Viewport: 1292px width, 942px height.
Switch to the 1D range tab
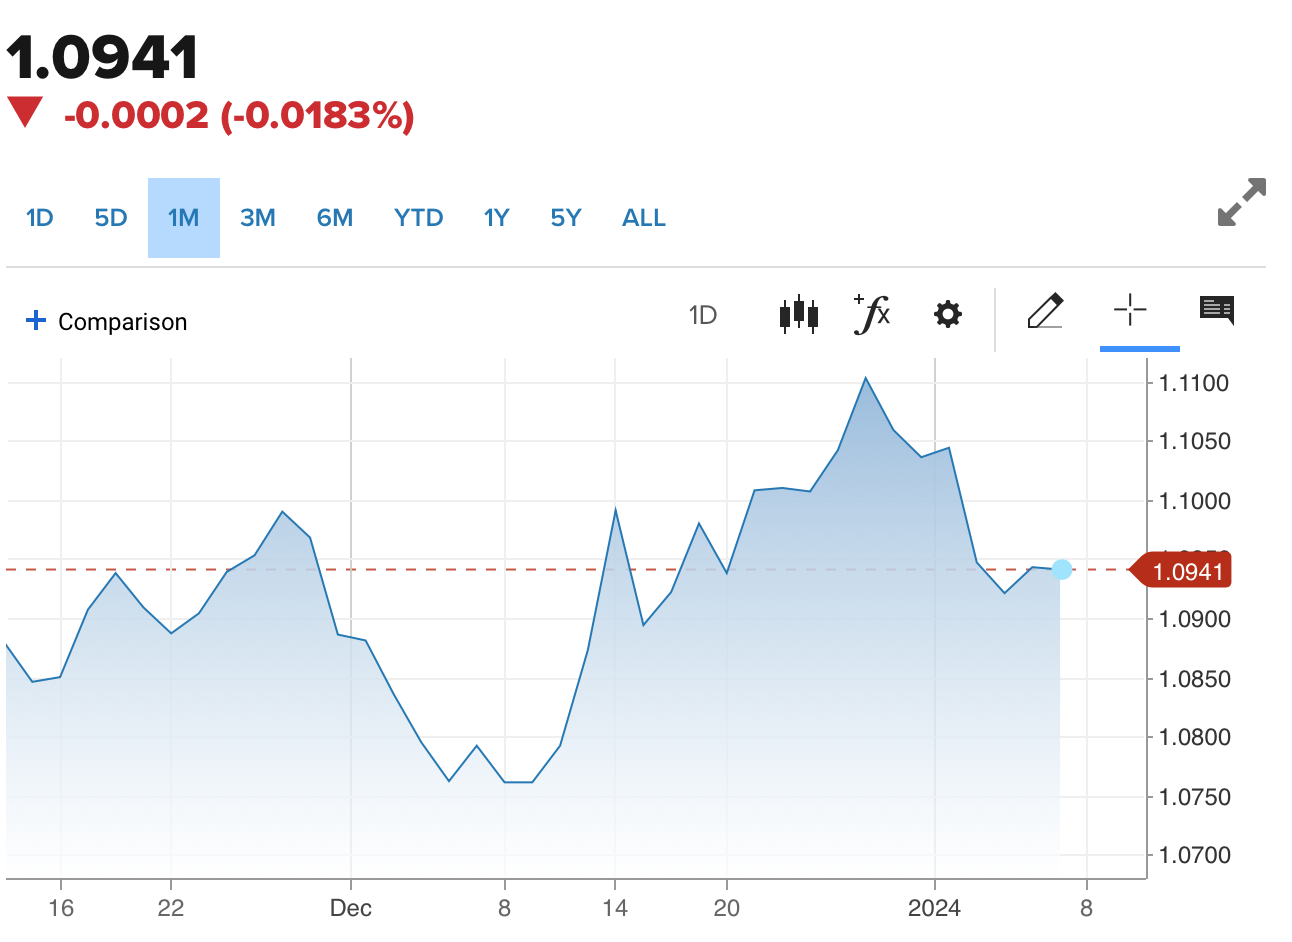click(40, 218)
